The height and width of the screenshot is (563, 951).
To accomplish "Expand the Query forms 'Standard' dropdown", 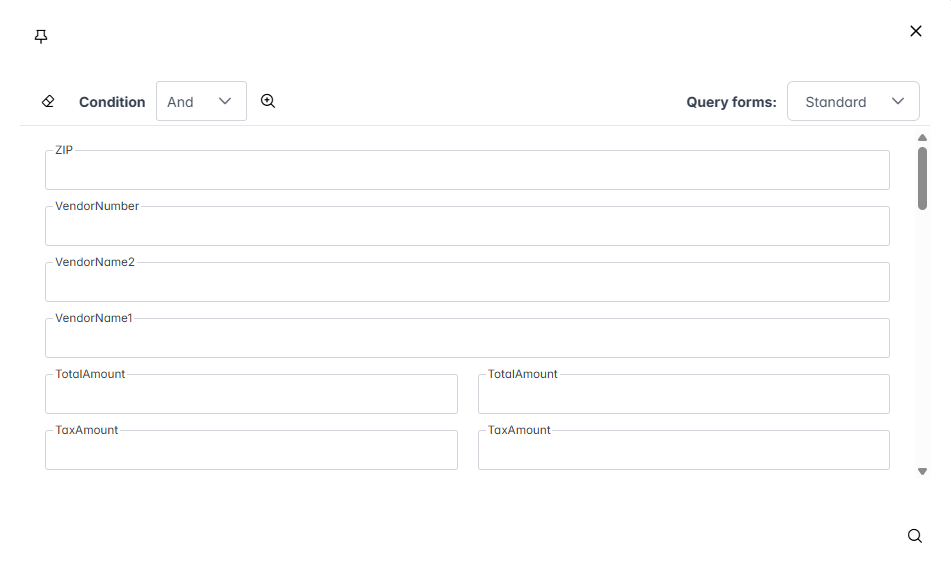I will pyautogui.click(x=853, y=101).
